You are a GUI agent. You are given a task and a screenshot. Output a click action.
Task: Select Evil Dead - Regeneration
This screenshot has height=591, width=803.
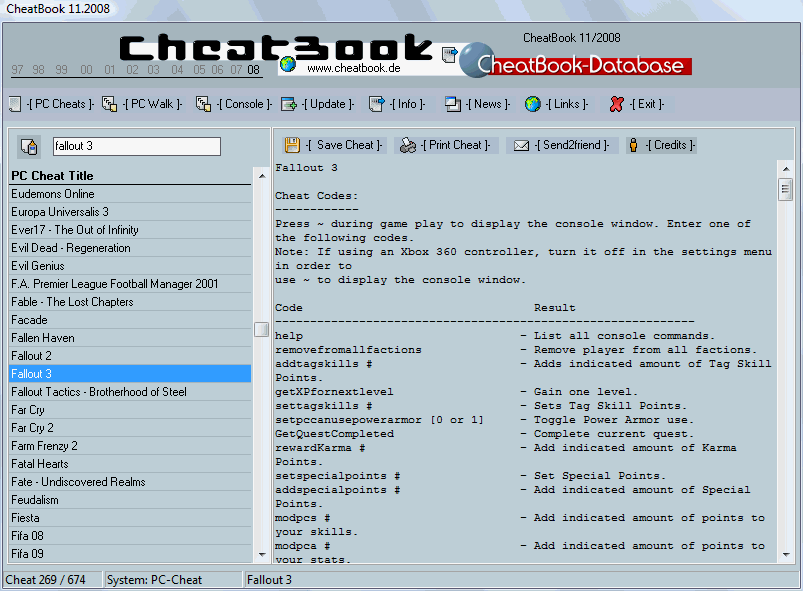click(x=130, y=248)
